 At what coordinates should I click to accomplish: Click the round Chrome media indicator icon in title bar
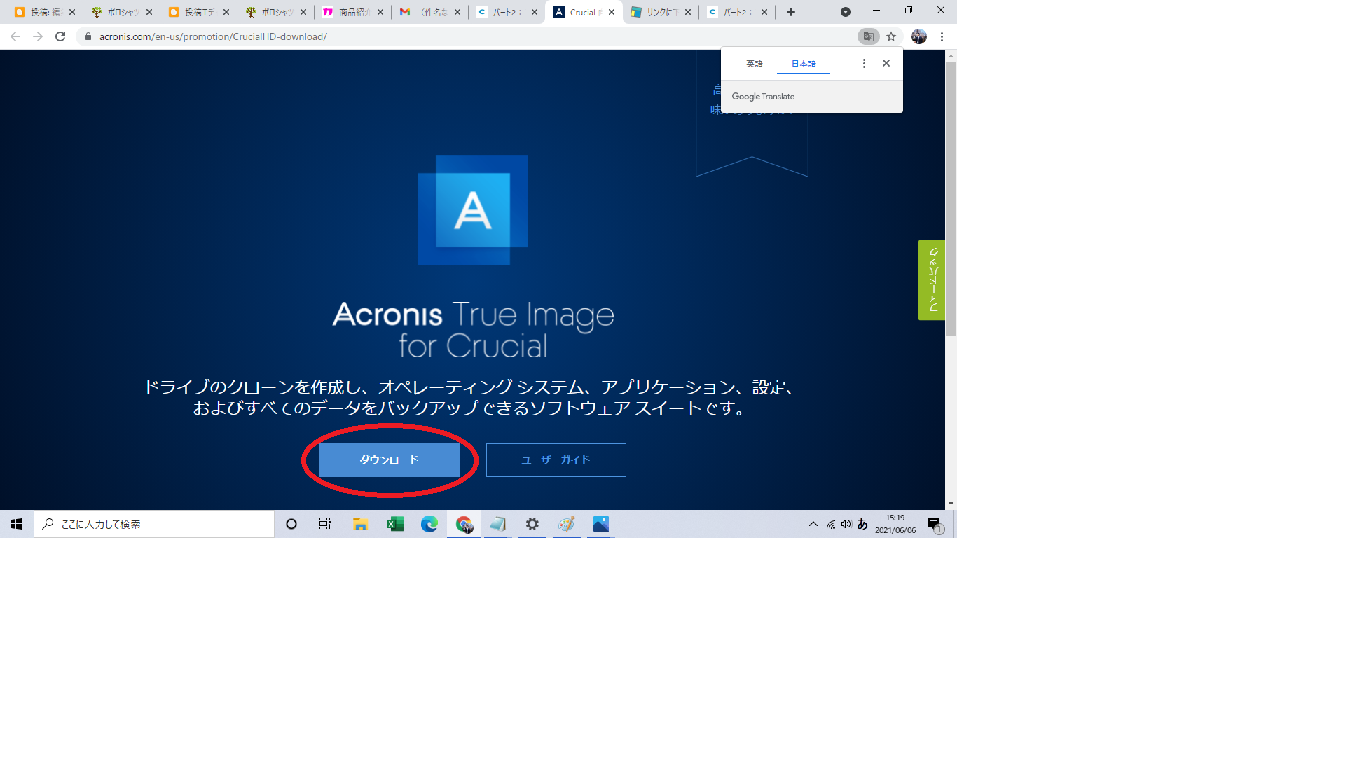(x=845, y=12)
